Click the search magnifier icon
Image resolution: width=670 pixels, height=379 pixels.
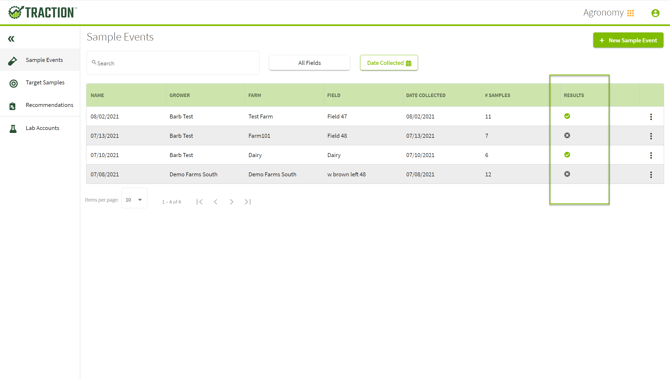(94, 62)
